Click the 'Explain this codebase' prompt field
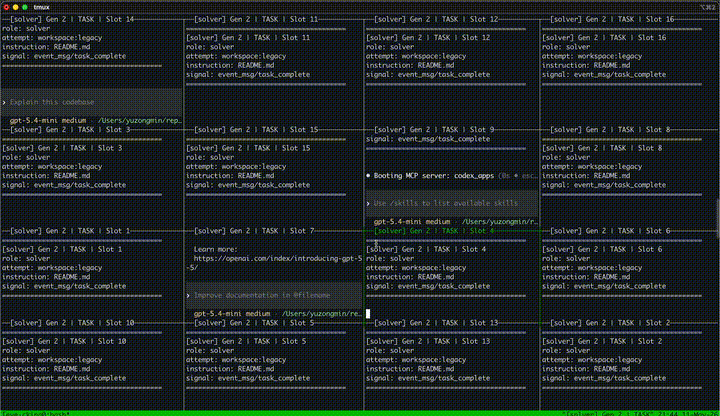The width and height of the screenshot is (720, 416). click(92, 102)
